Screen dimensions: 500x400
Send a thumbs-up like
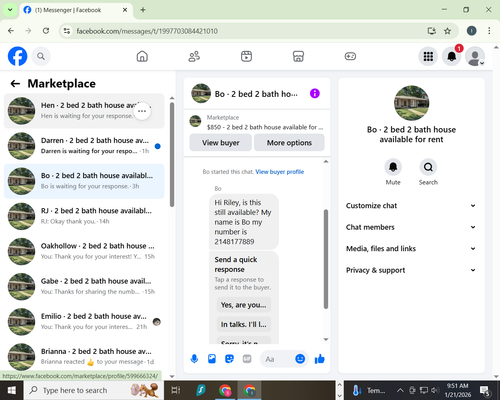coord(319,359)
